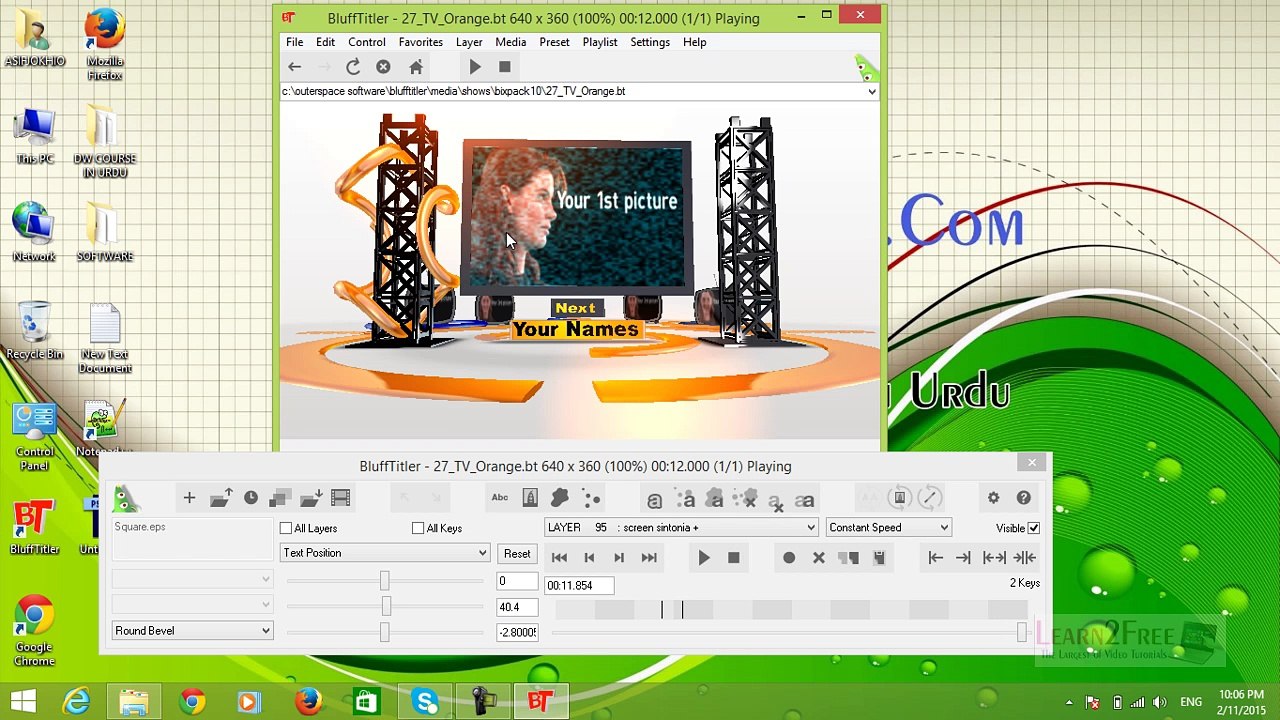The image size is (1280, 720).
Task: Open the Control menu
Action: pos(367,42)
